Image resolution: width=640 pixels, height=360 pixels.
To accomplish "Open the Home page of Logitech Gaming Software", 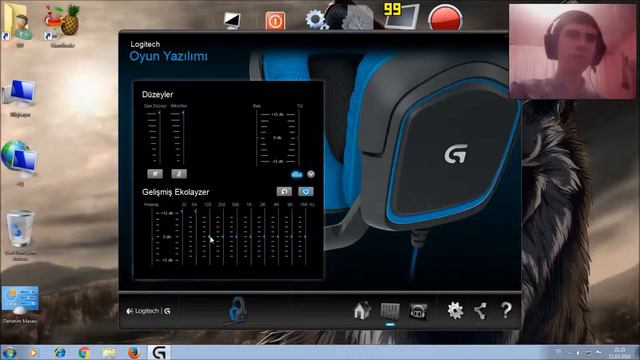I will (x=362, y=311).
